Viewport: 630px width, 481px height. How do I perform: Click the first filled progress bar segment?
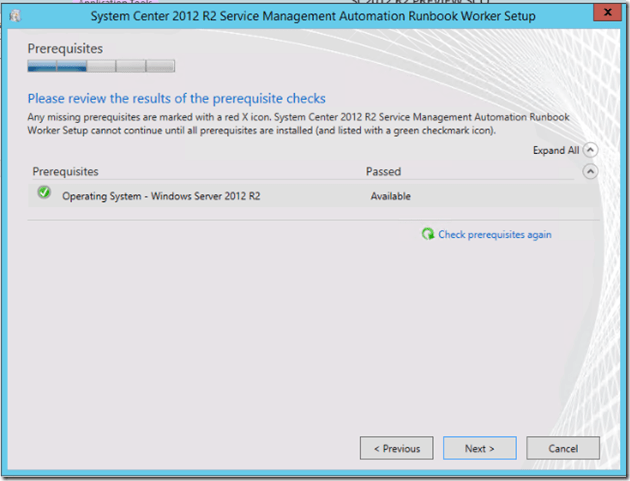[x=41, y=67]
